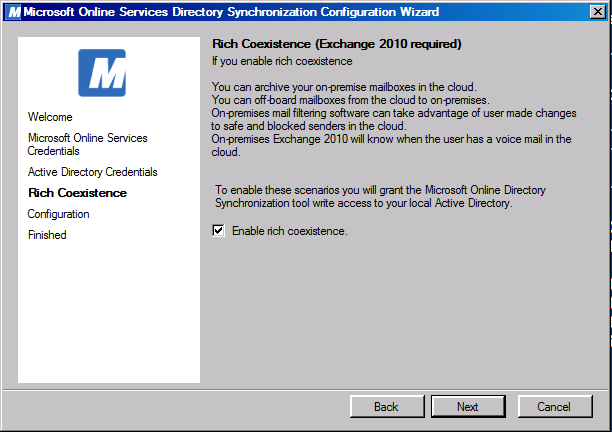The height and width of the screenshot is (432, 612).
Task: Select Microsoft Online Services Credentials step
Action: pos(87,144)
